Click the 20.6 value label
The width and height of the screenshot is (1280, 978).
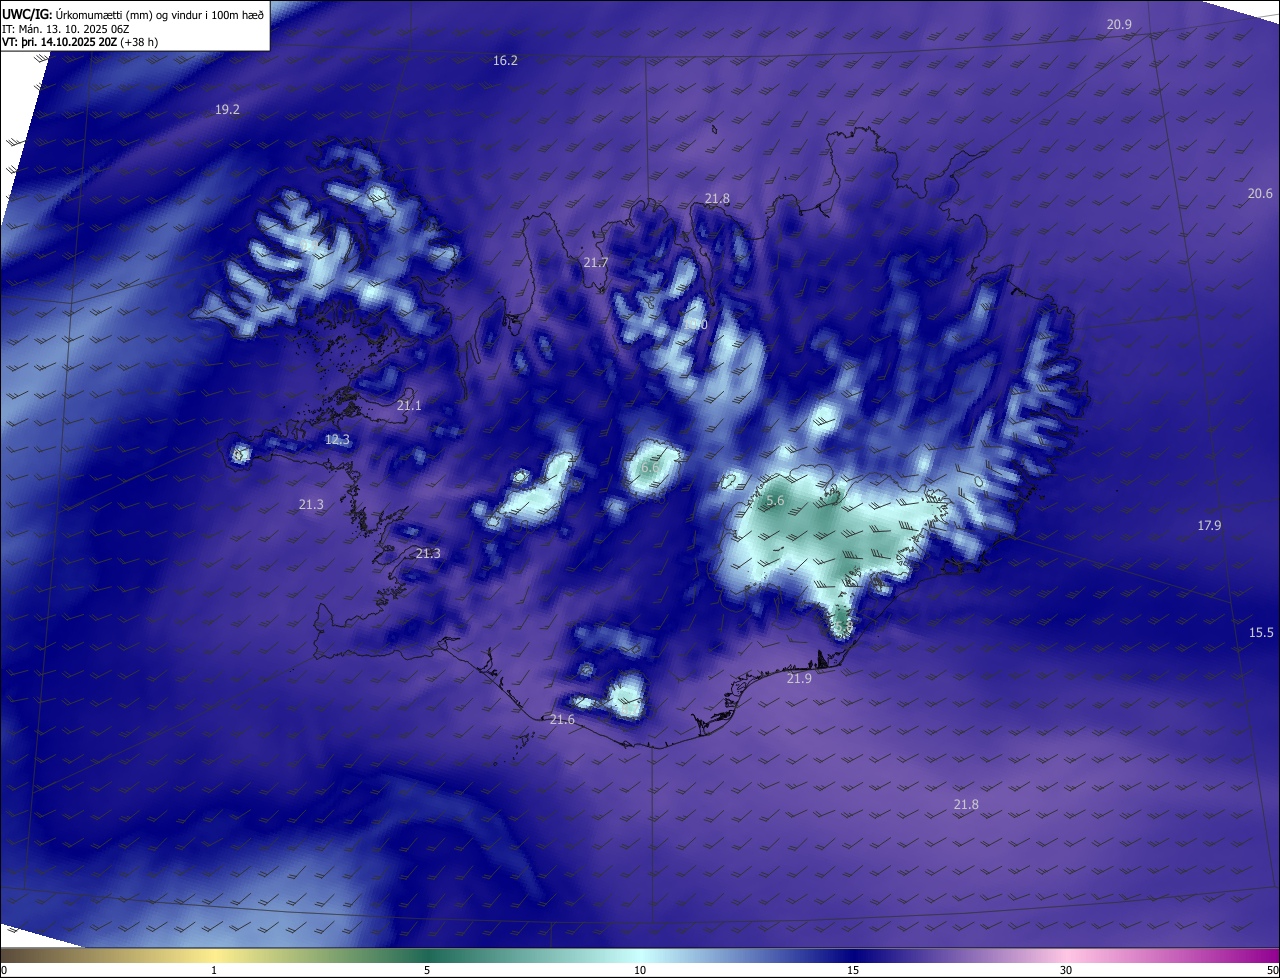(x=1260, y=194)
